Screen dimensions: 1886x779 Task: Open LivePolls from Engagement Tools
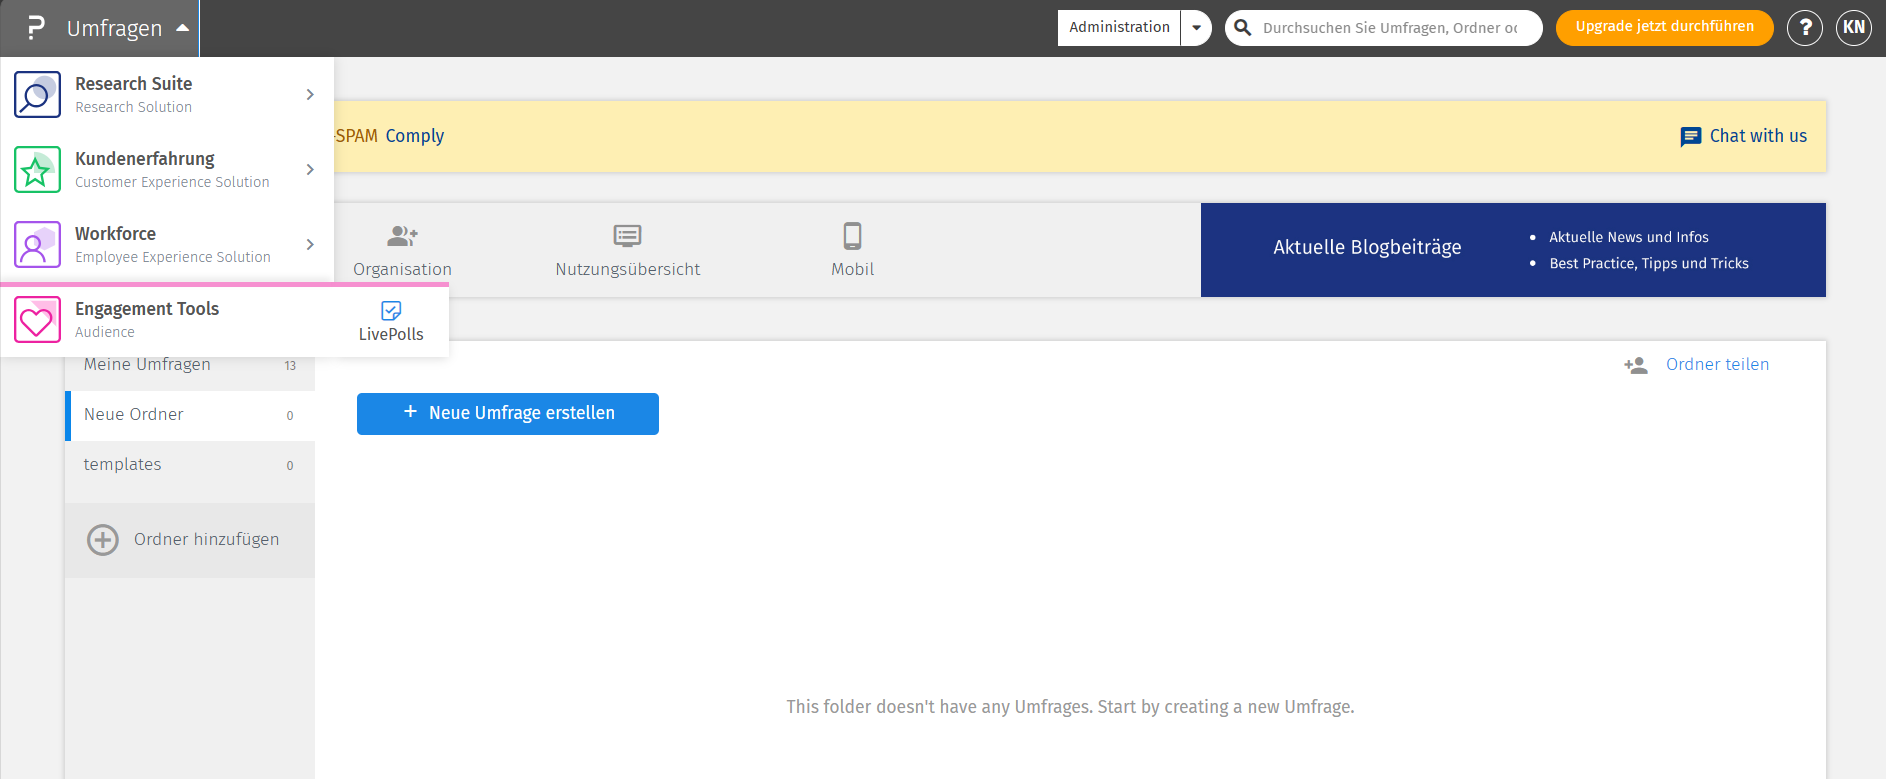click(x=391, y=322)
